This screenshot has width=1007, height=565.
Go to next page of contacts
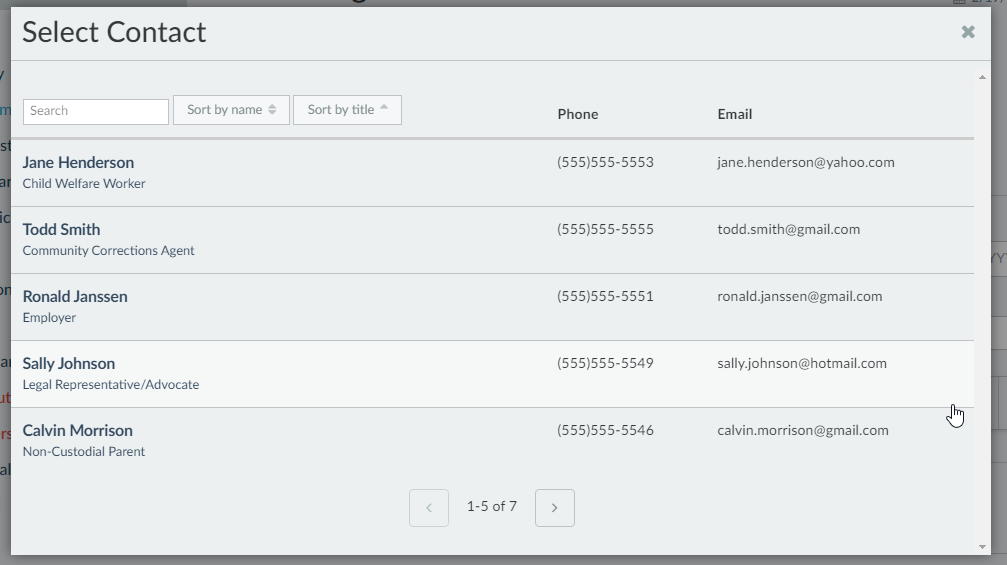click(554, 508)
